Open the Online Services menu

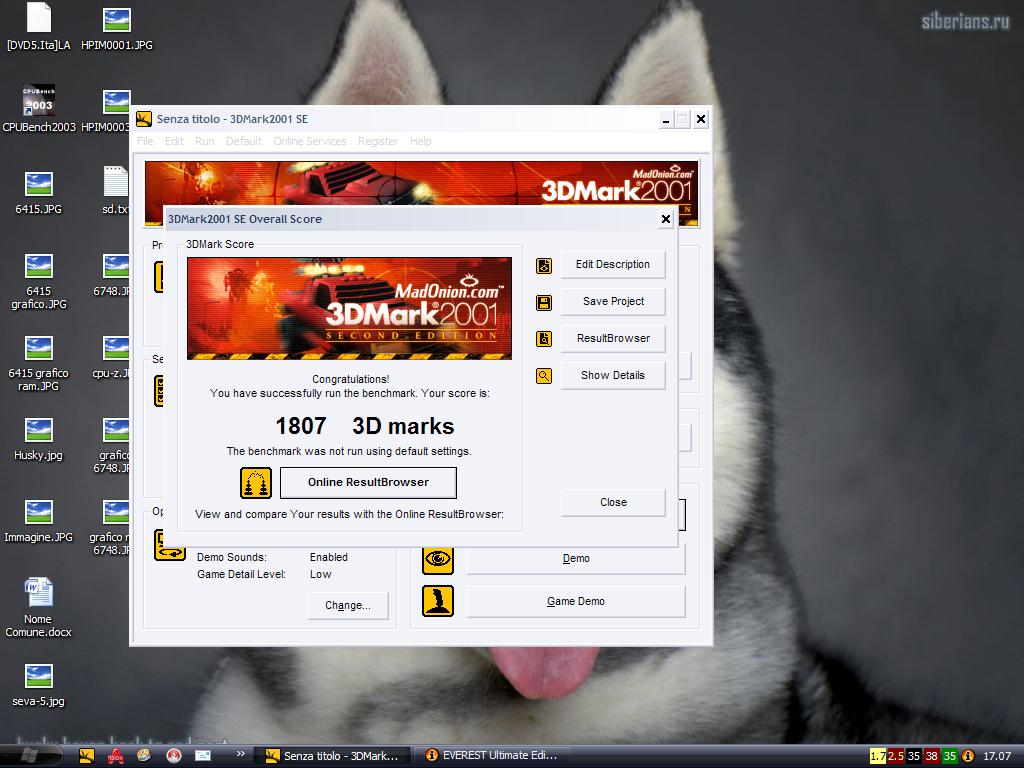click(310, 141)
